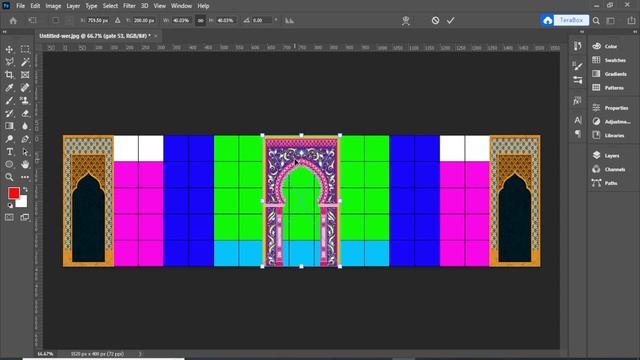Open the Select menu

[110, 6]
